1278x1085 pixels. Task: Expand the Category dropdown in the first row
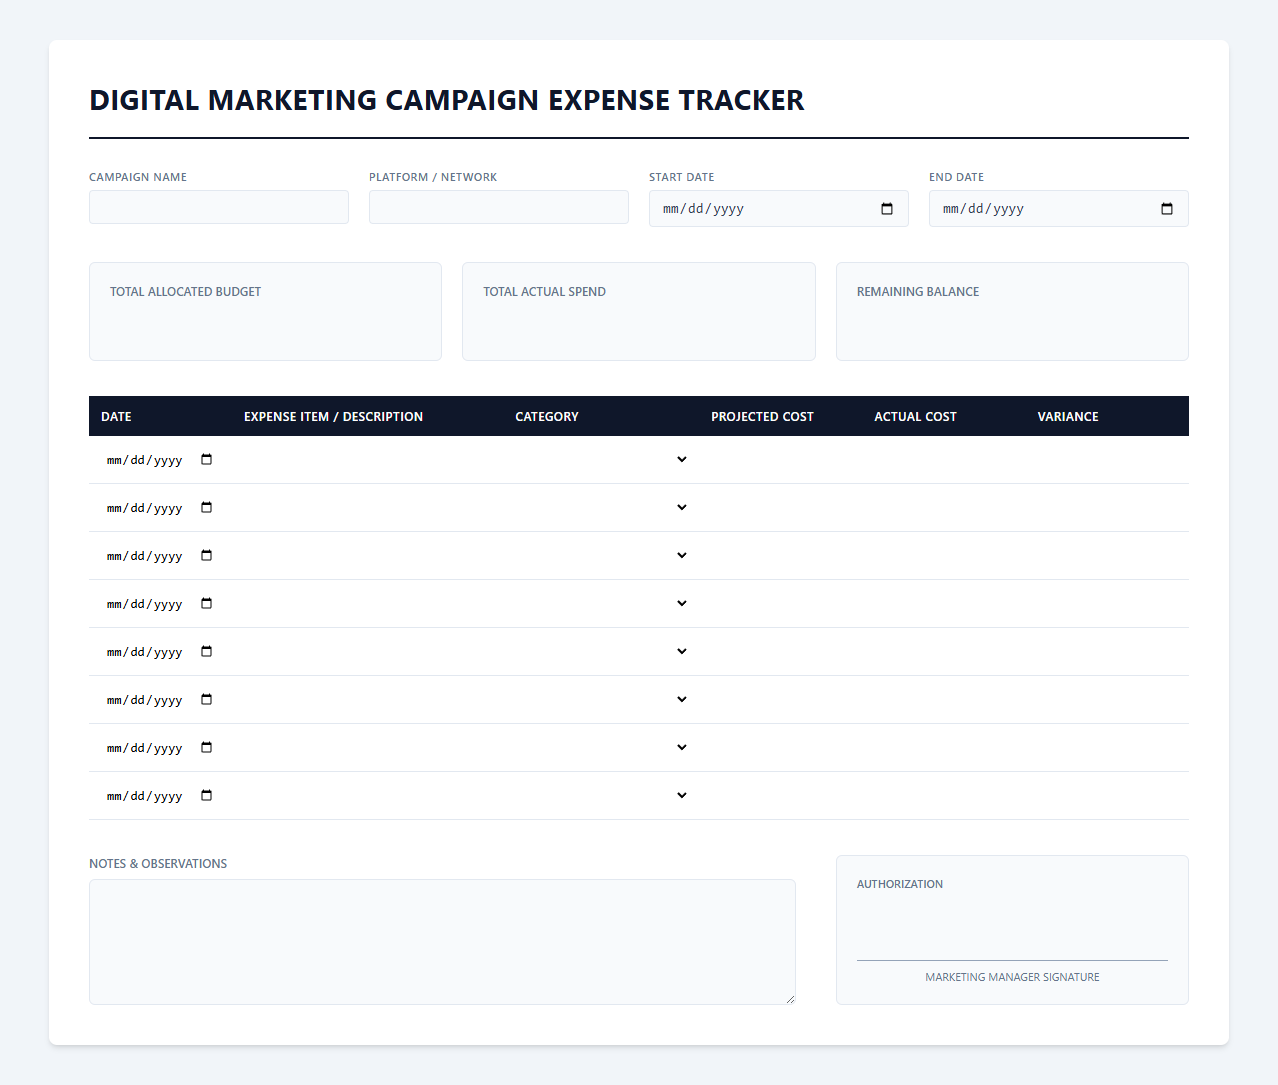click(x=601, y=460)
